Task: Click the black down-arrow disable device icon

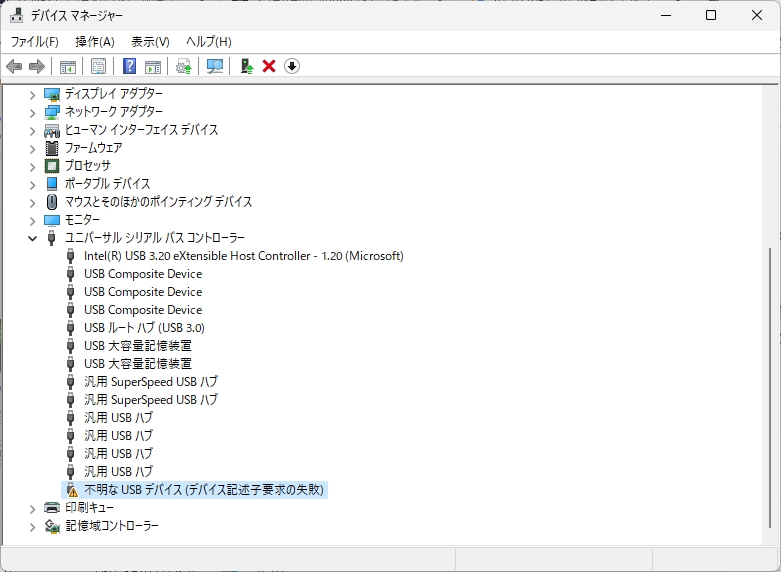Action: pos(292,66)
